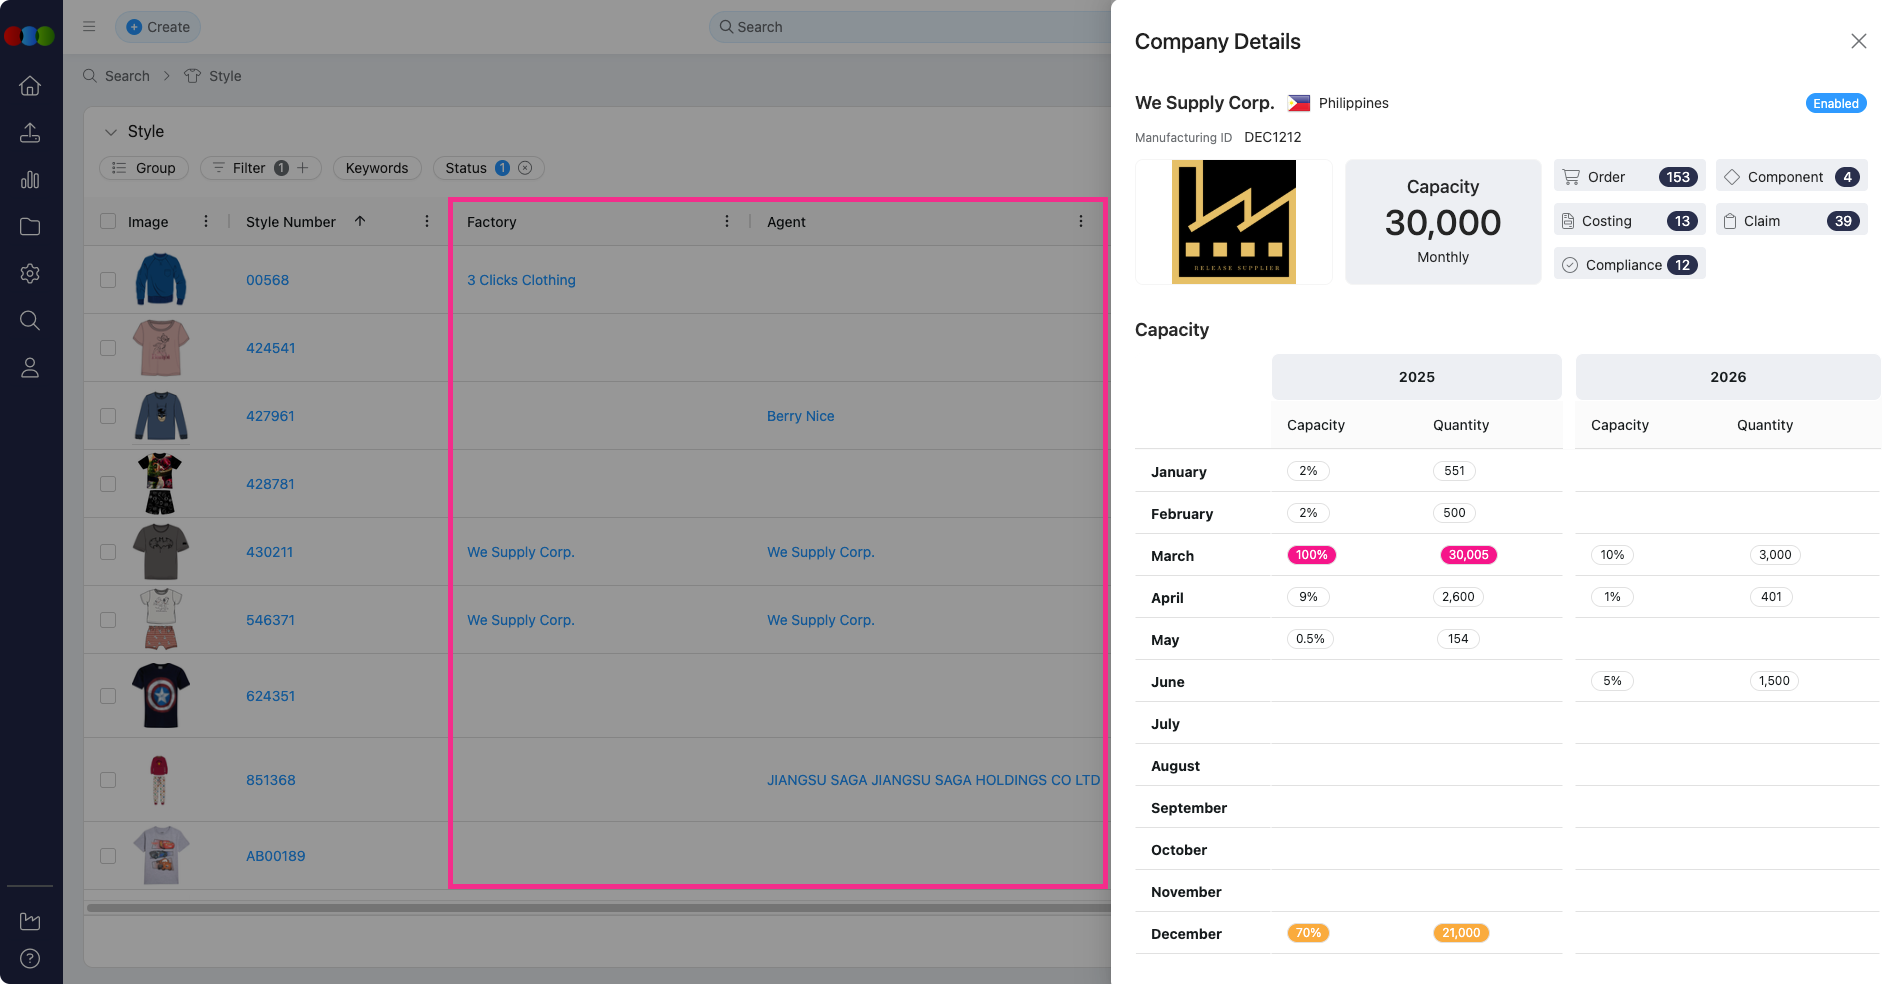
Task: Open the Style Number column options menu
Action: click(x=427, y=222)
